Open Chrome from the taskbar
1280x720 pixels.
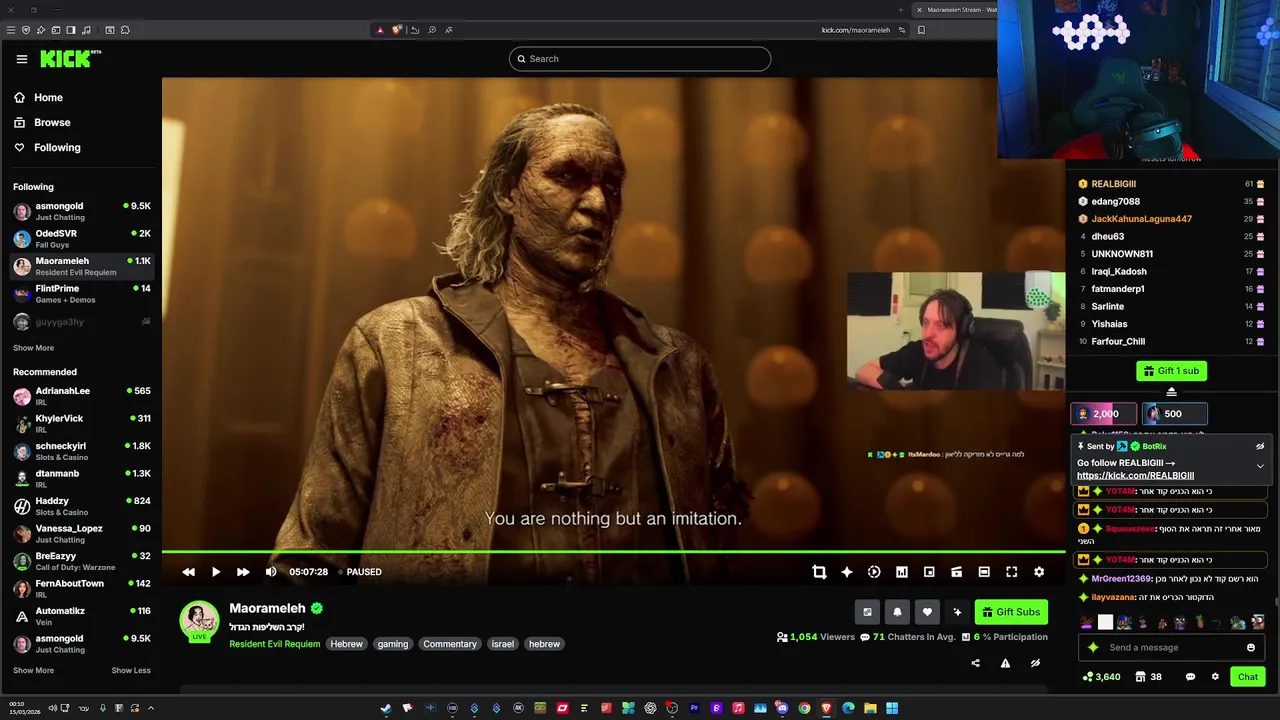pos(804,708)
